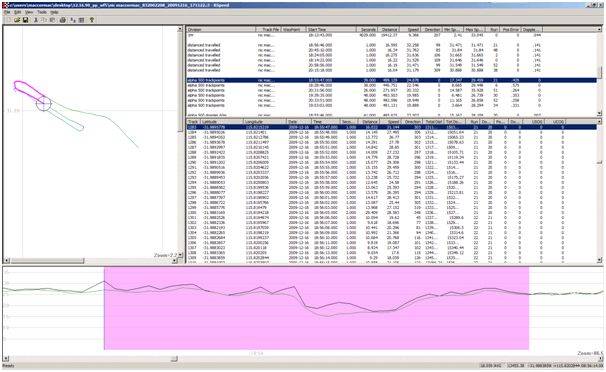The height and width of the screenshot is (372, 606).
Task: Select highlighted trackpoint row 1283
Action: click(392, 127)
